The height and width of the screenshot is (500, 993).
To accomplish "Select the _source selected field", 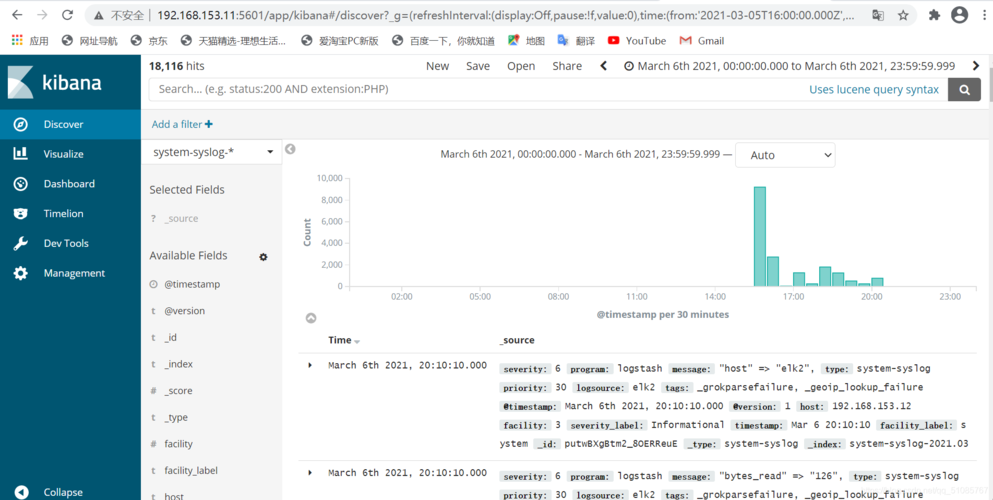I will point(181,219).
